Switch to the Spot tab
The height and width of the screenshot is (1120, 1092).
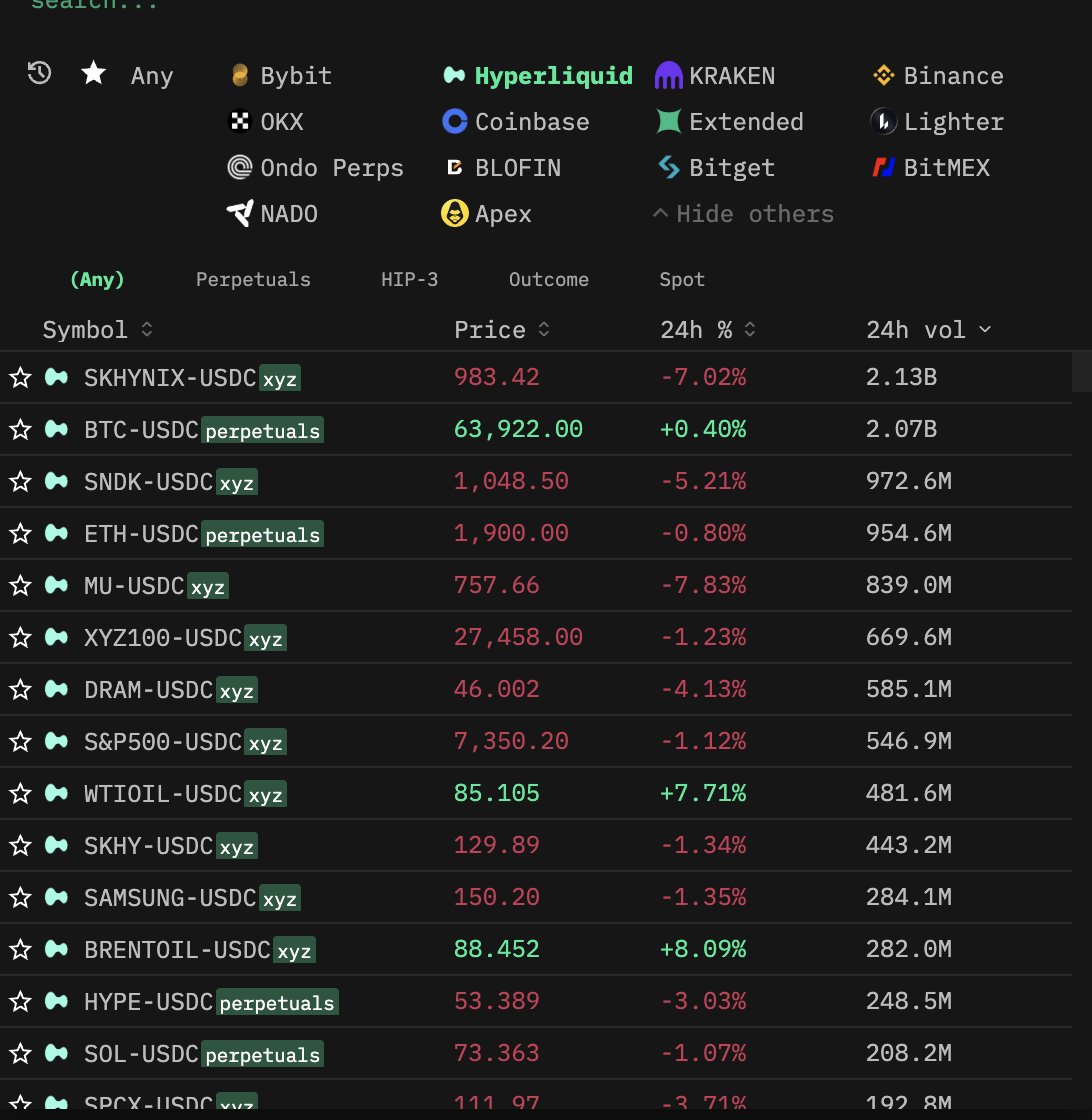(682, 279)
